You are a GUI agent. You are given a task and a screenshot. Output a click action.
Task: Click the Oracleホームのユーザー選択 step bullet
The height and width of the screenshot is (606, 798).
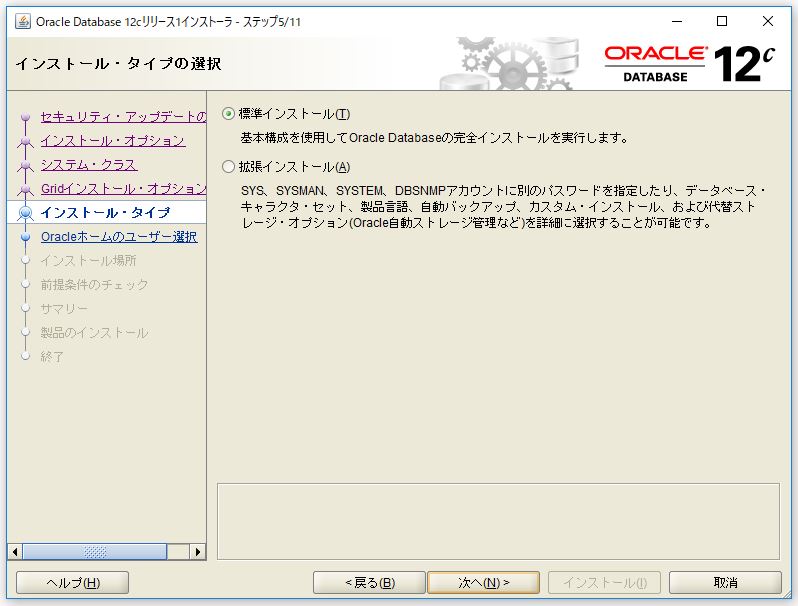coord(25,237)
